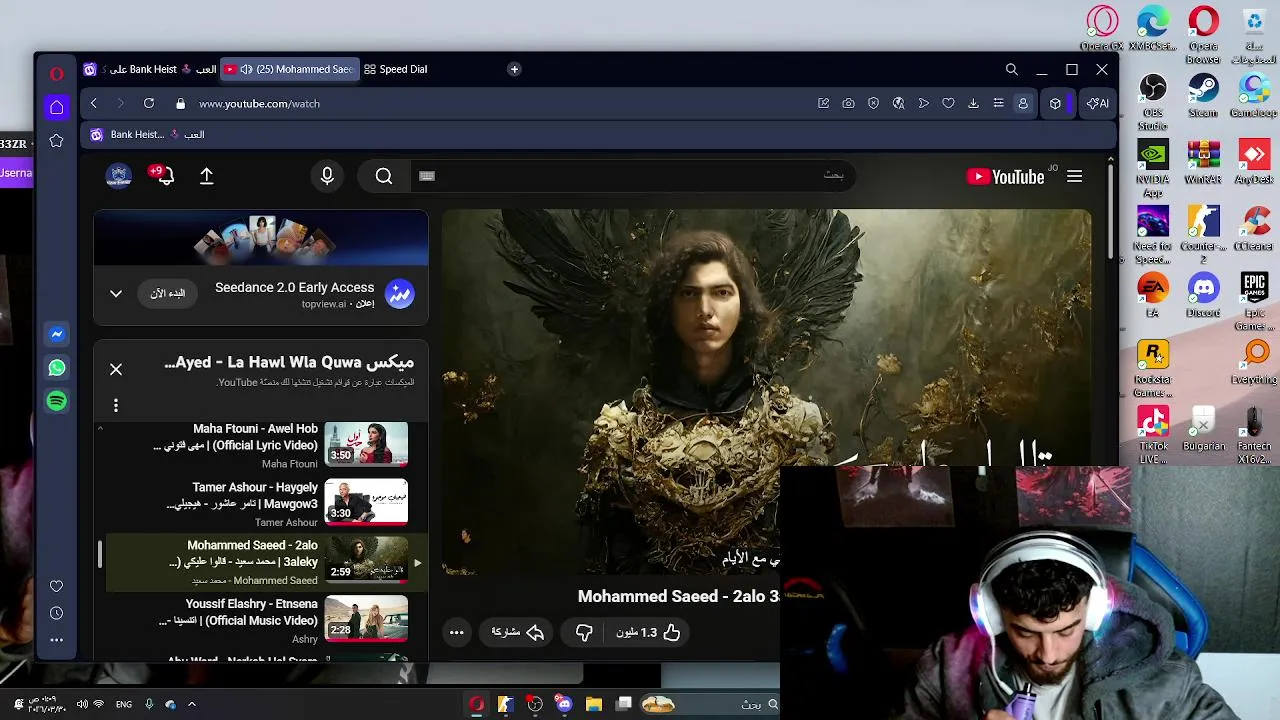Open the Opera AI assistant button

click(1098, 103)
